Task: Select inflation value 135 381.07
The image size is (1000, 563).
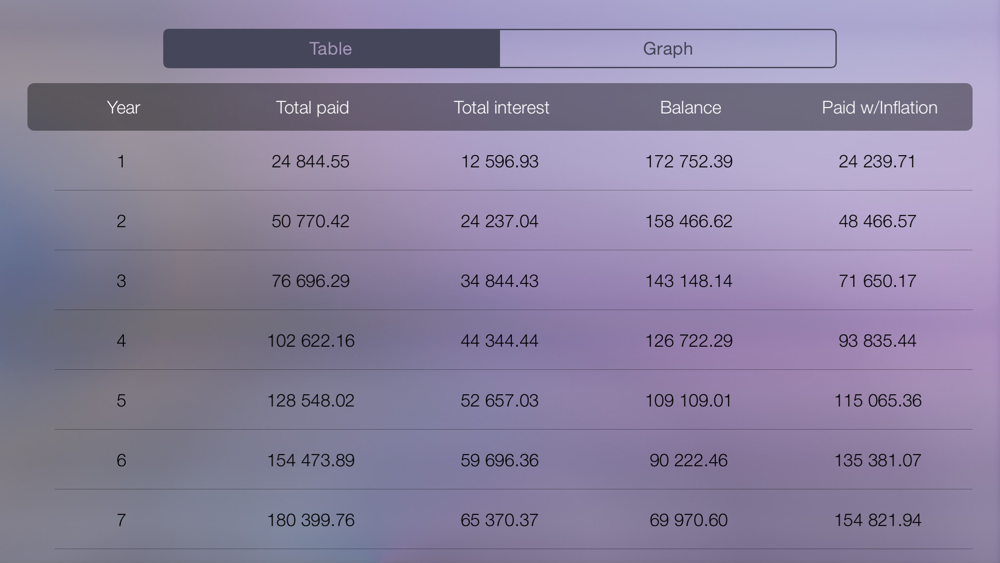Action: click(x=878, y=460)
